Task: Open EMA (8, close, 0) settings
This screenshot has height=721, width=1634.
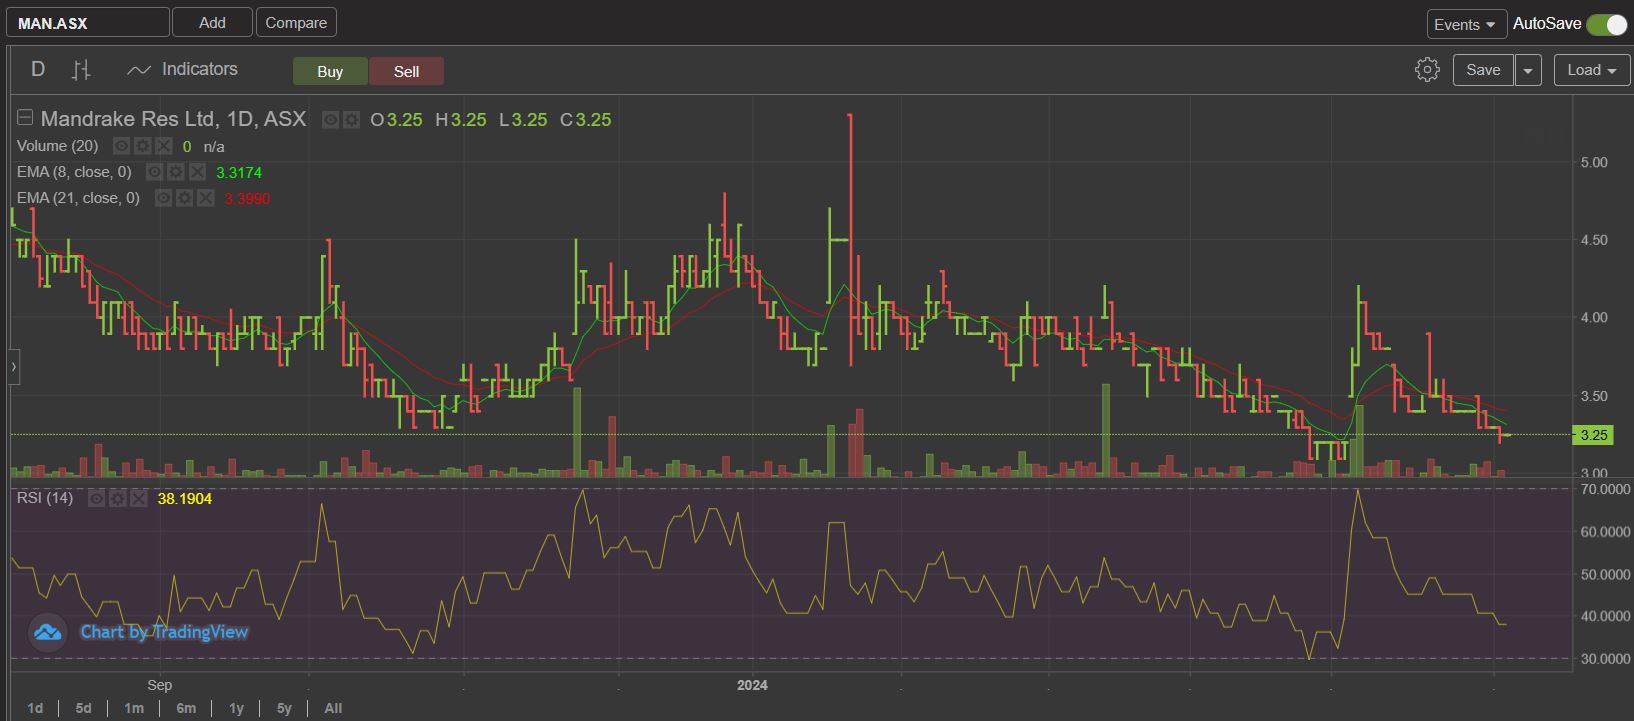Action: 175,172
